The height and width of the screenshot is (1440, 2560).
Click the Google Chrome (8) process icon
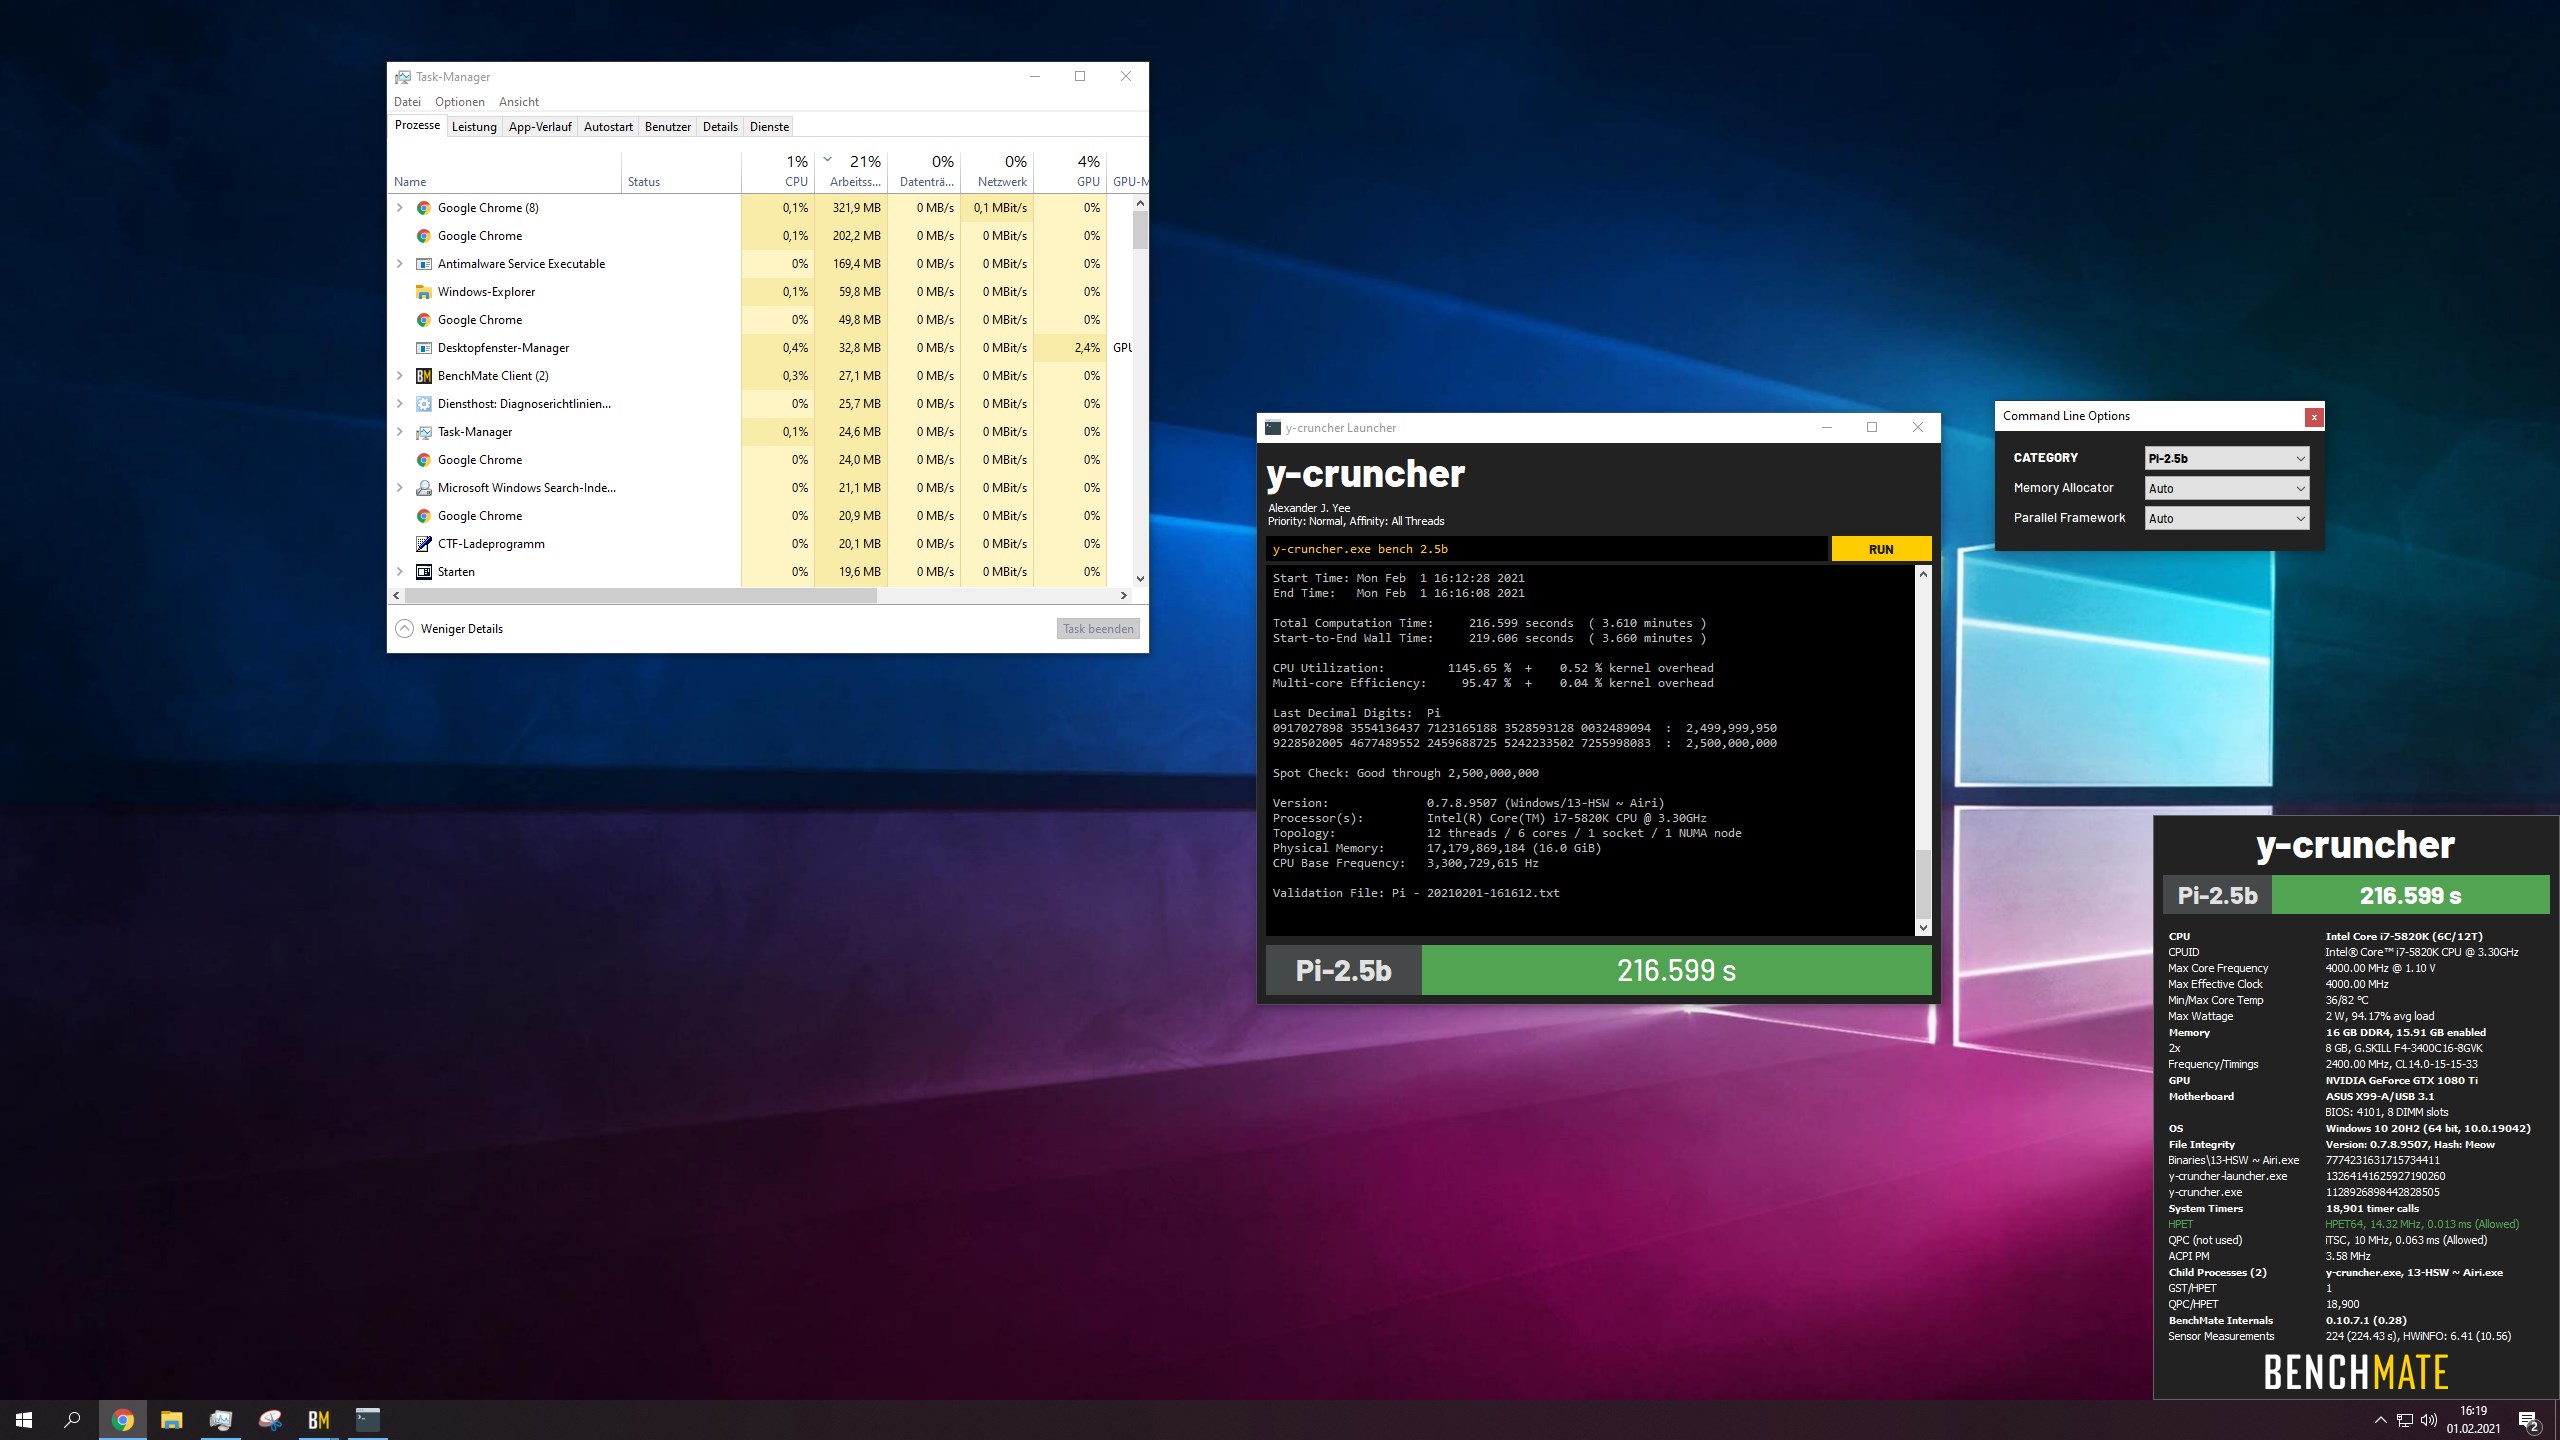[x=424, y=208]
